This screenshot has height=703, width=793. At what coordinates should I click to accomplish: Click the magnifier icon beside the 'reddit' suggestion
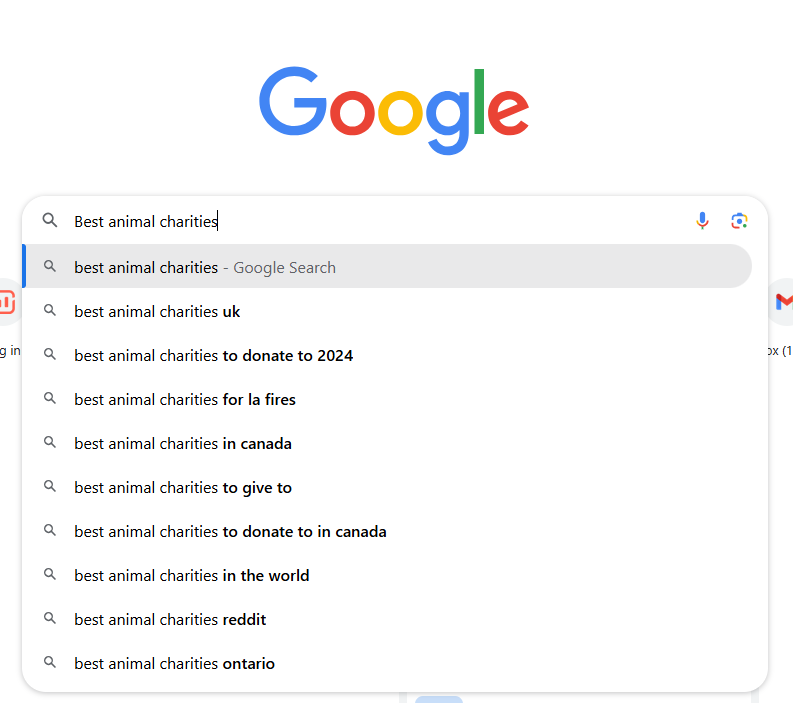tap(50, 619)
